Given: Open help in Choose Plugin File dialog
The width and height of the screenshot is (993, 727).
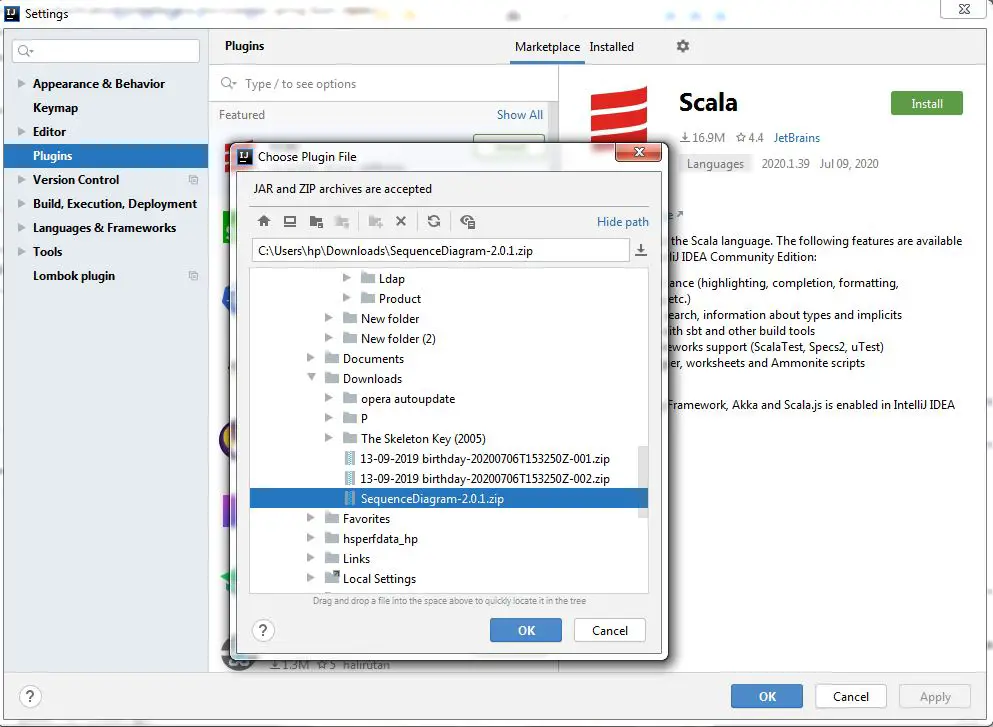Looking at the screenshot, I should [x=263, y=630].
